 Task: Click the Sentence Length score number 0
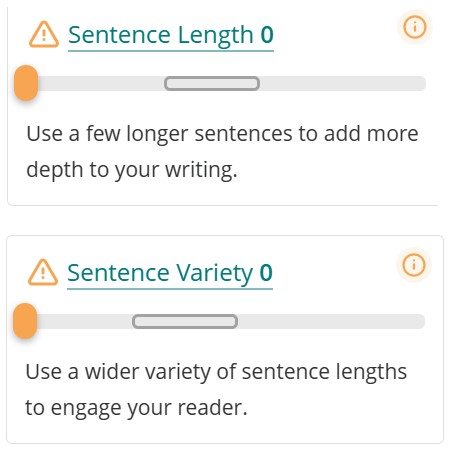coord(267,34)
